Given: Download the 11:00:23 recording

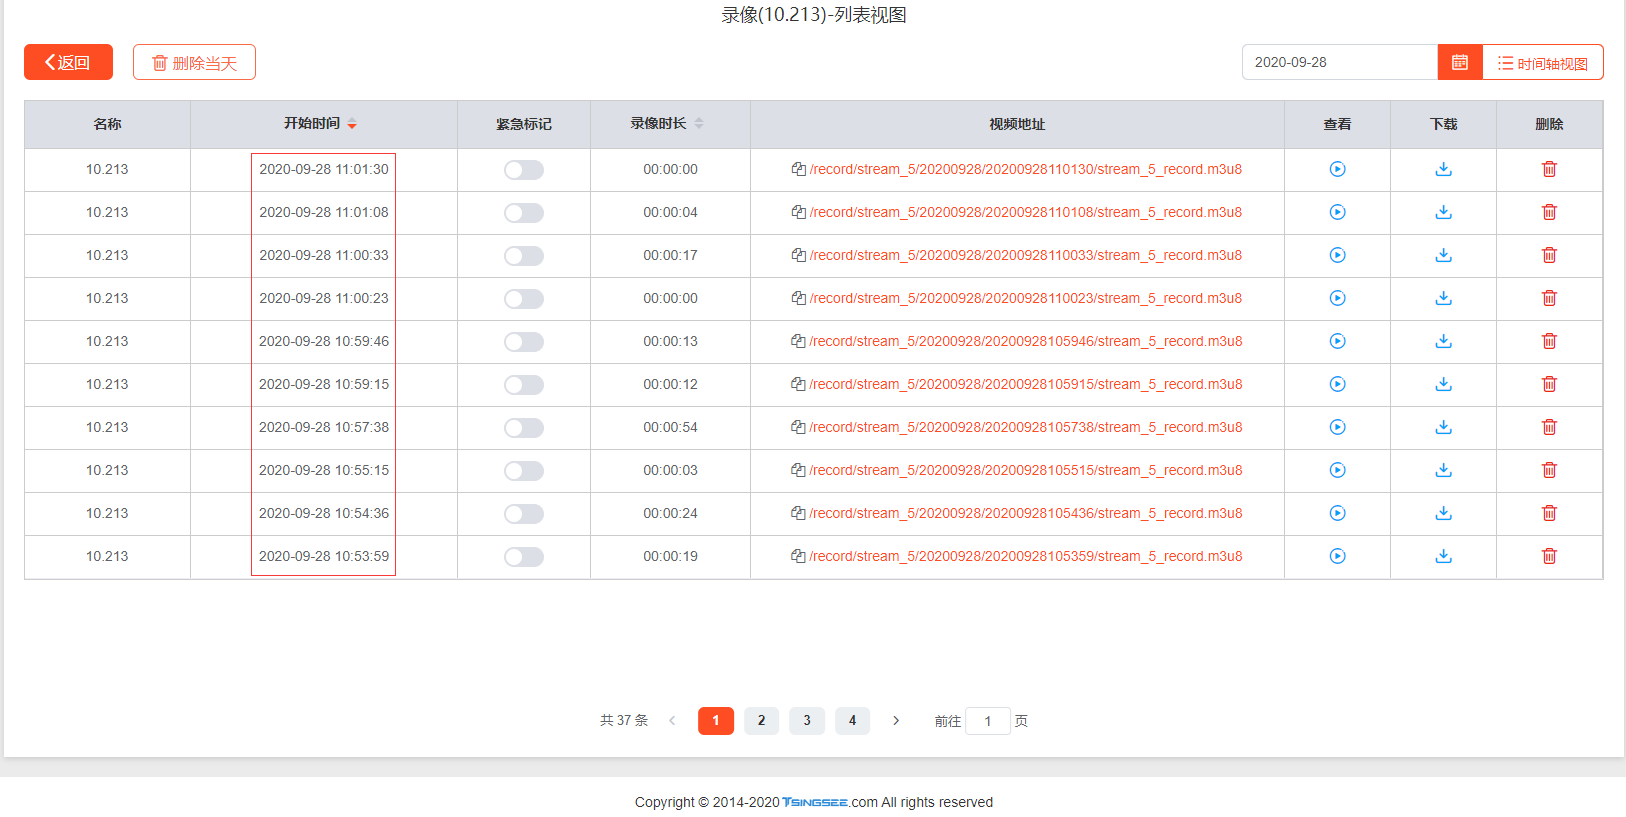Looking at the screenshot, I should [1443, 298].
